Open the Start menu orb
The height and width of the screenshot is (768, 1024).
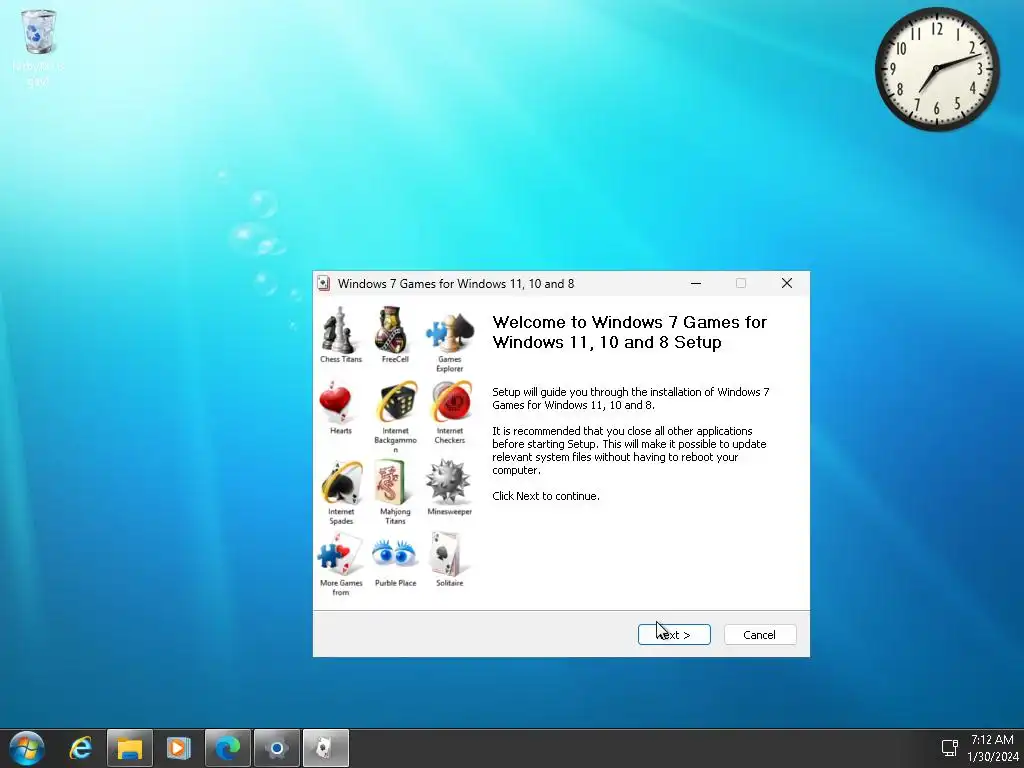27,748
